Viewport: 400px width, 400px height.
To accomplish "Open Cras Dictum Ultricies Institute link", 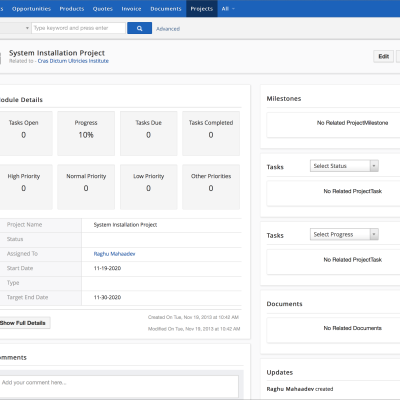I will [x=73, y=61].
